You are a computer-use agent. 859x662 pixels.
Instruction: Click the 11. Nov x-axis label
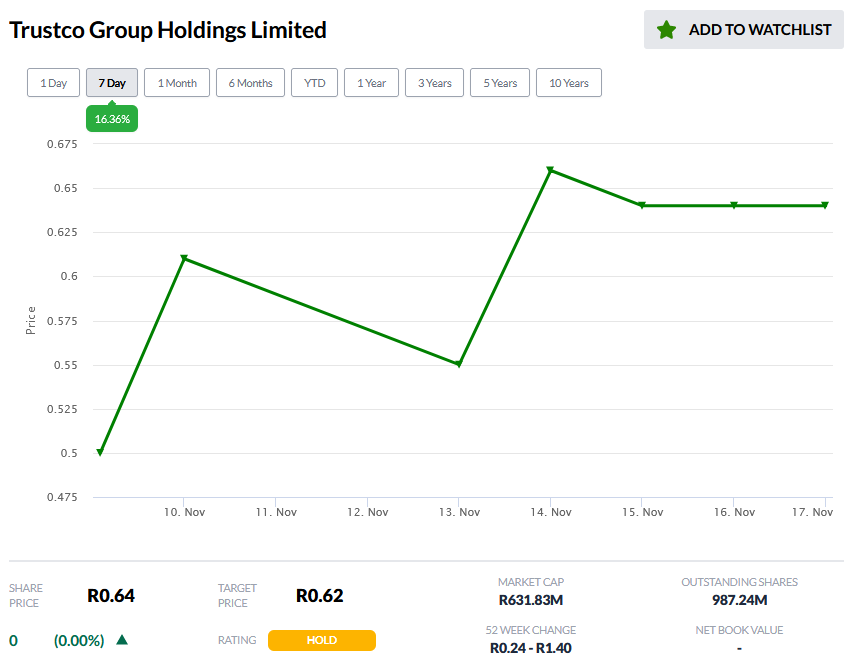(x=276, y=512)
